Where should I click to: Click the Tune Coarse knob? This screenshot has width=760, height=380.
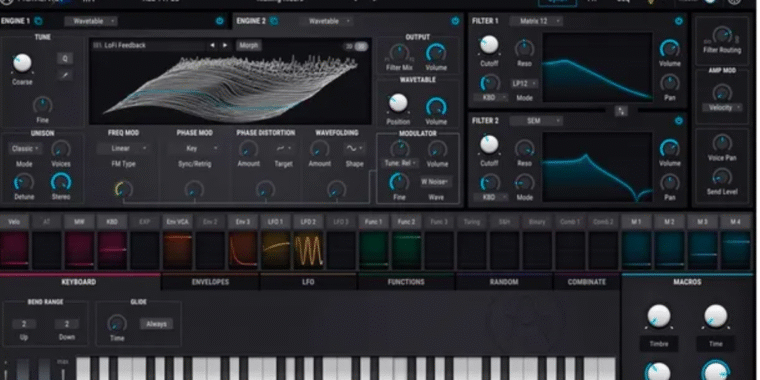pos(22,63)
